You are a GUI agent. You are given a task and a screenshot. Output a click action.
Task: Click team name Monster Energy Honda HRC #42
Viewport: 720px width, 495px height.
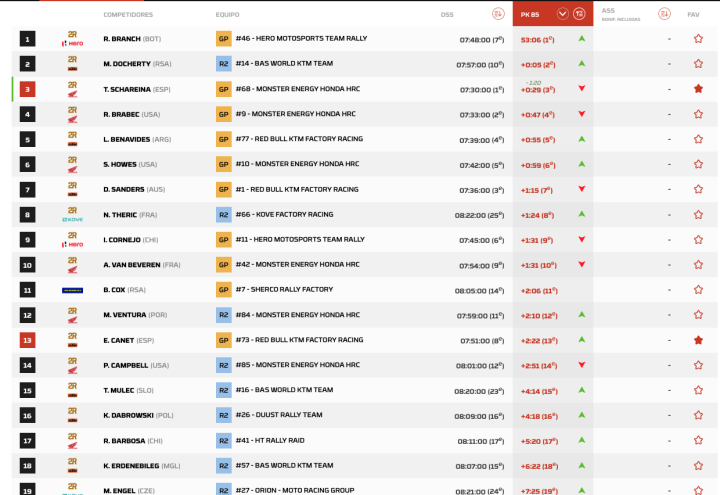tap(298, 265)
